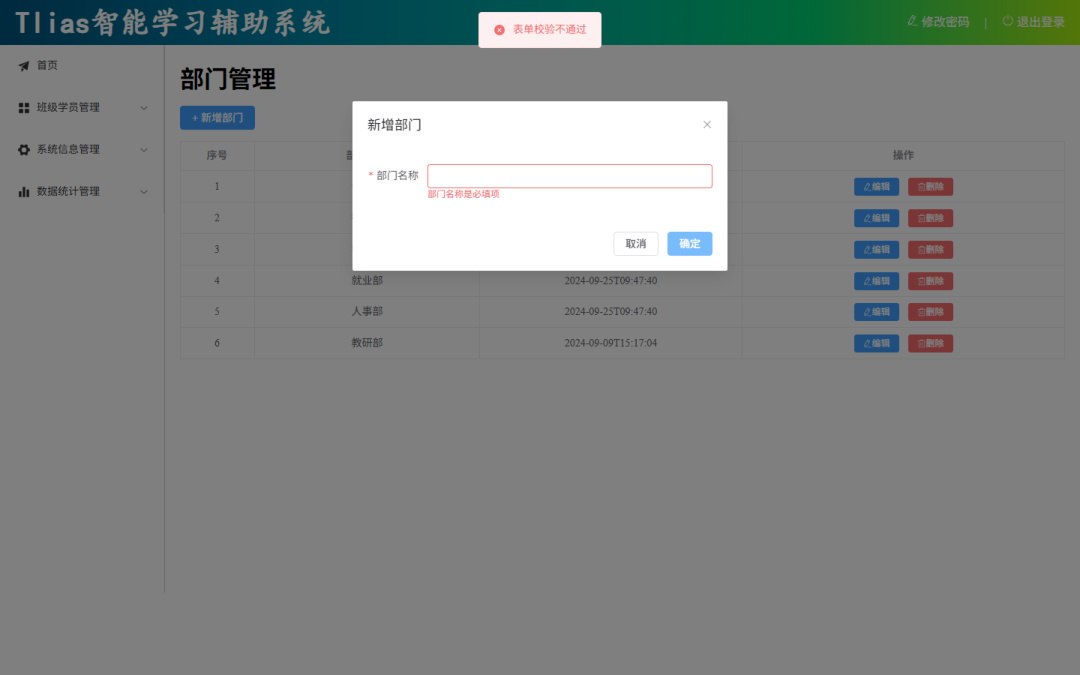1080x675 pixels.
Task: Open 修改密码 link in header
Action: [938, 22]
